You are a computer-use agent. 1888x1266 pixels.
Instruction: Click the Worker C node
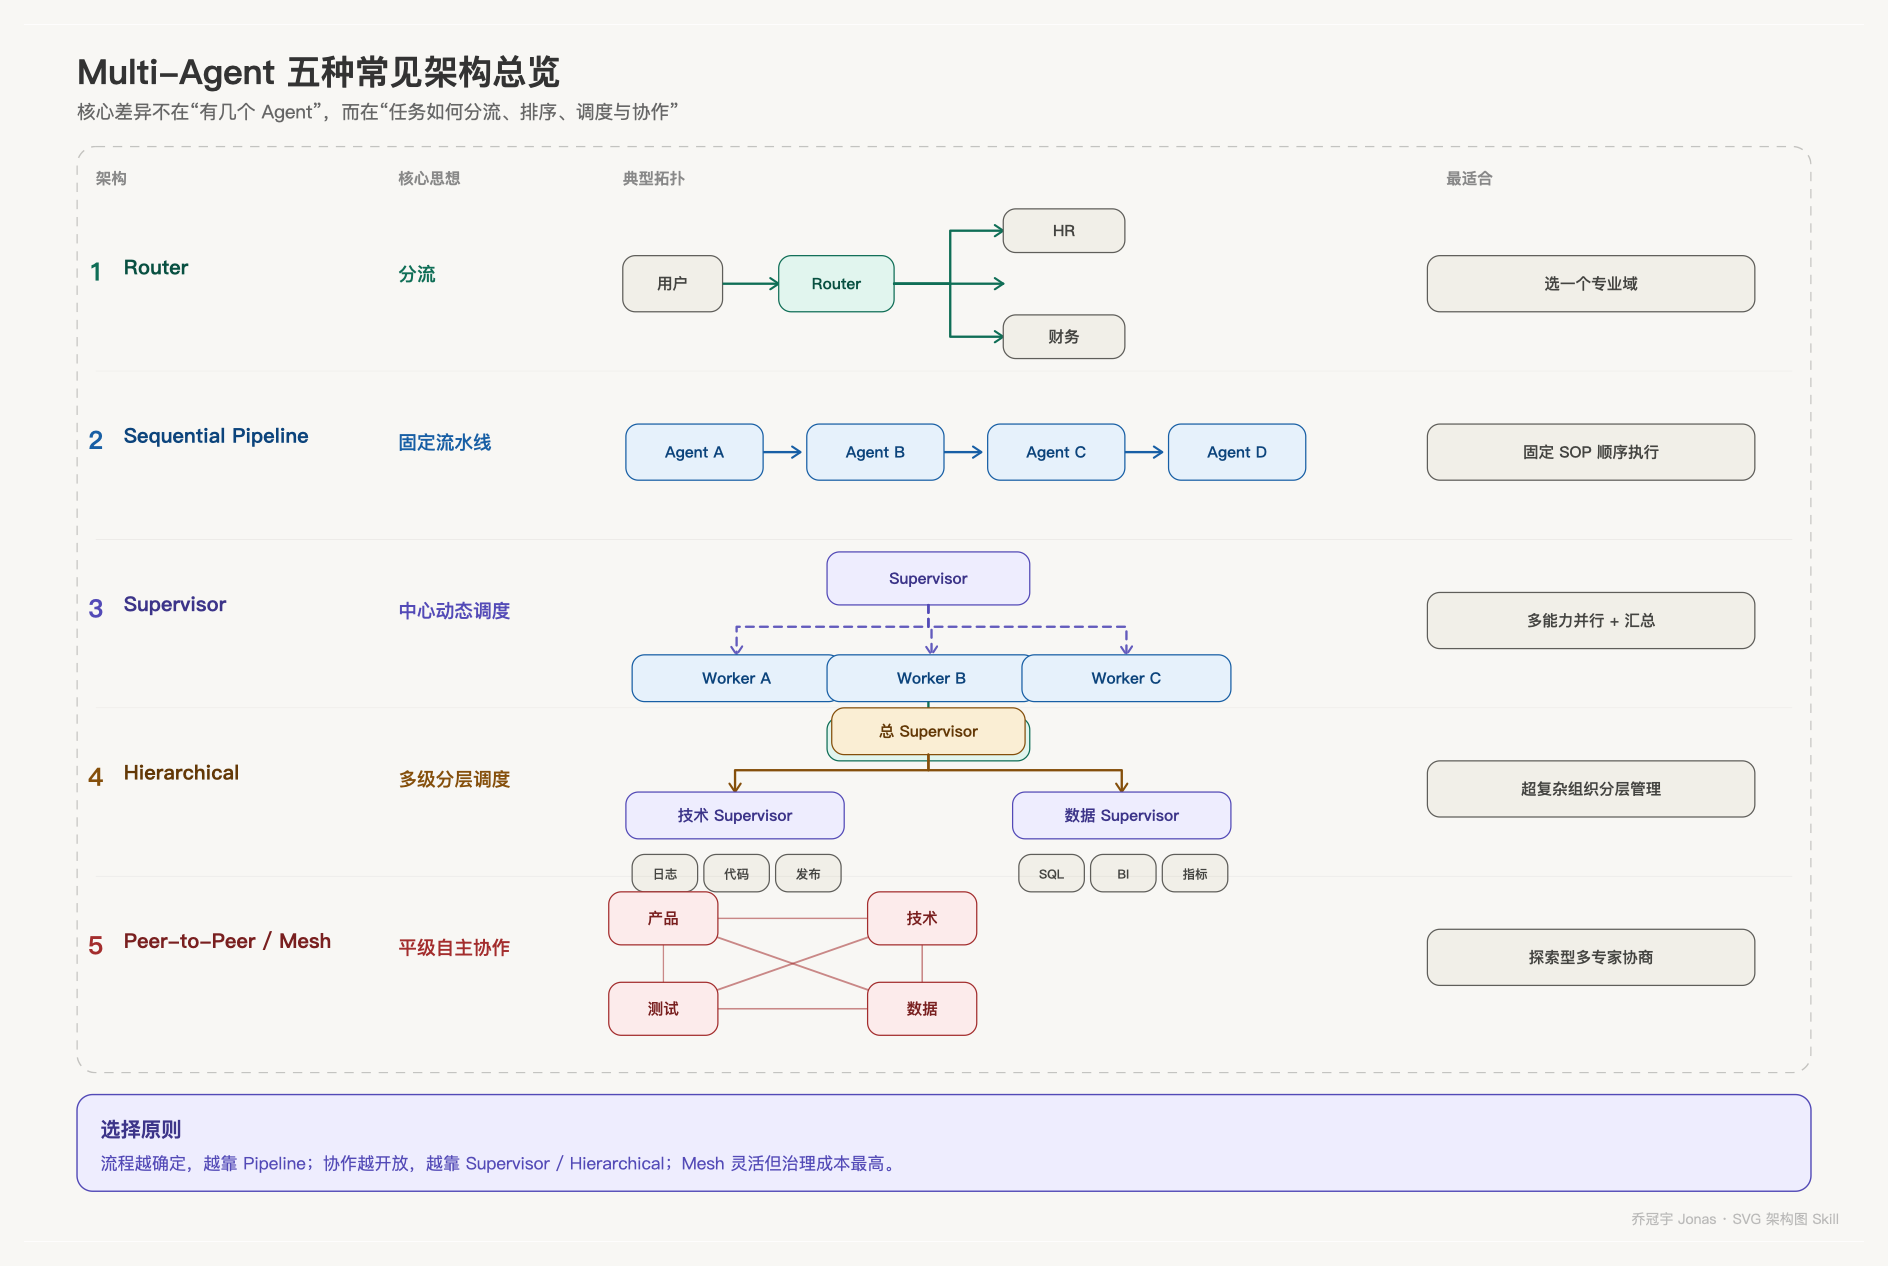tap(1126, 678)
